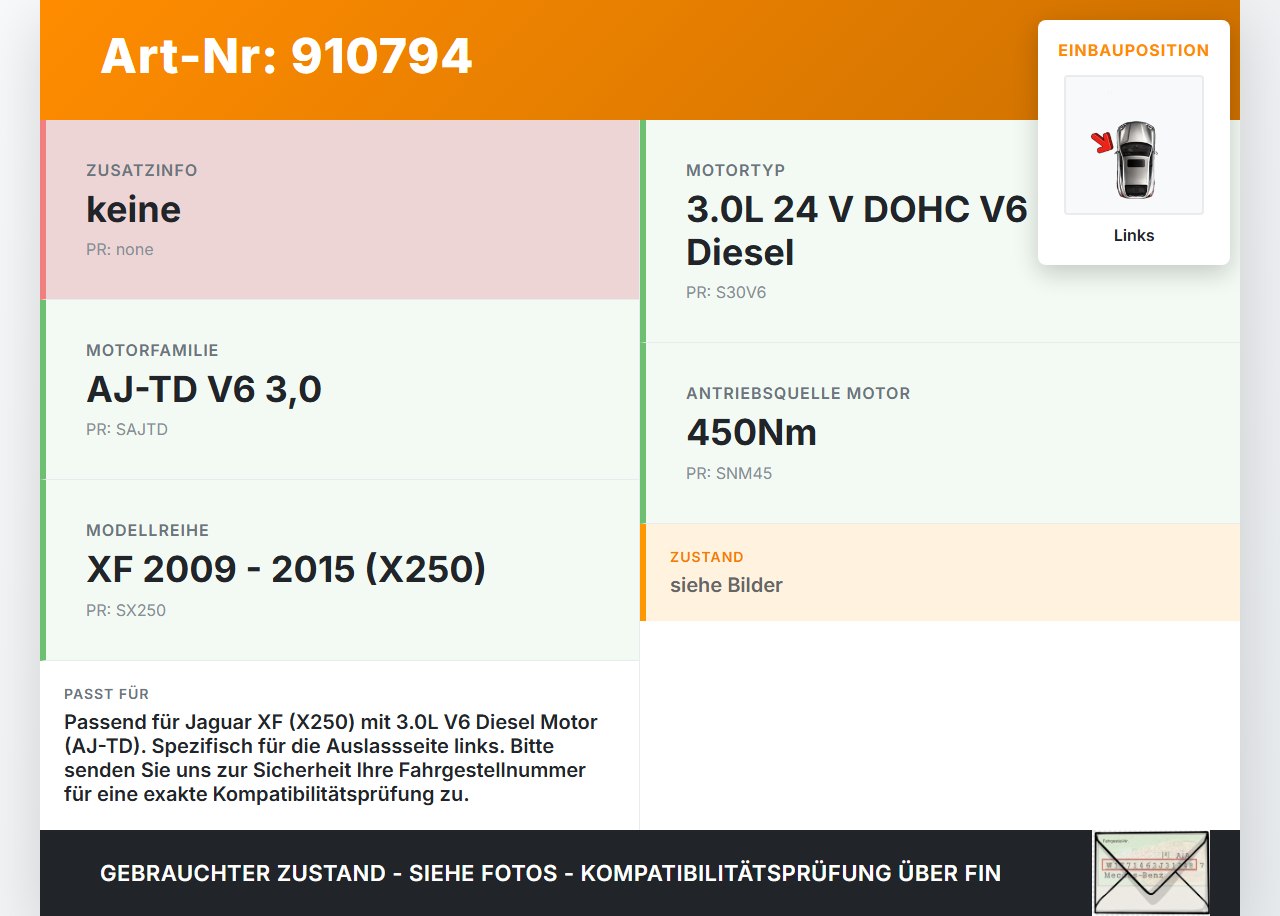
Task: Click the Passt für section label
Action: point(107,694)
